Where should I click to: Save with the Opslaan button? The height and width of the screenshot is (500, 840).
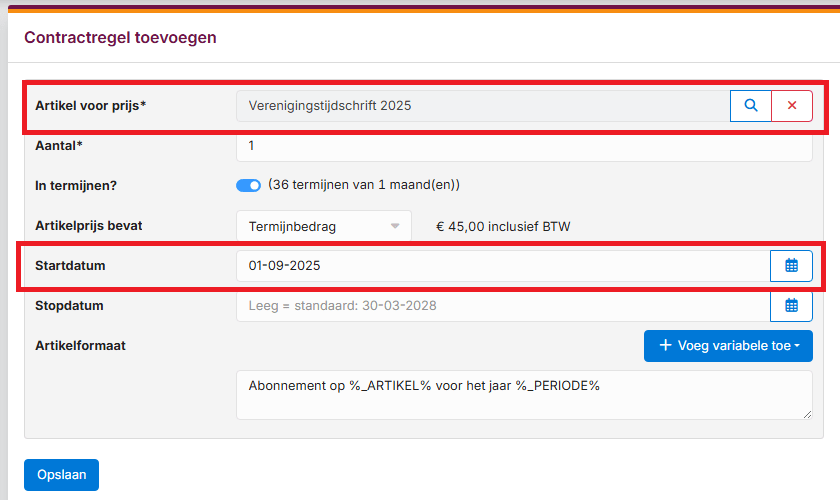point(62,475)
